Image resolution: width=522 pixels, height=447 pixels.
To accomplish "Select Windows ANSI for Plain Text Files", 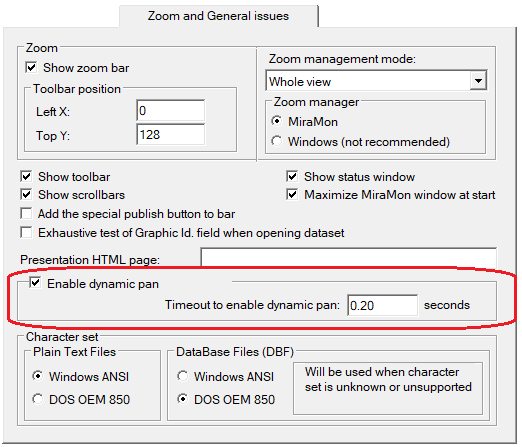I will [38, 376].
